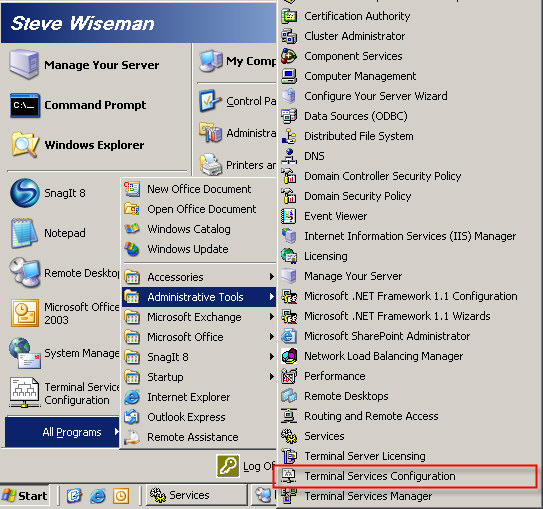Open Administrative Tools folder in right column
This screenshot has width=543, height=509.
[237, 133]
